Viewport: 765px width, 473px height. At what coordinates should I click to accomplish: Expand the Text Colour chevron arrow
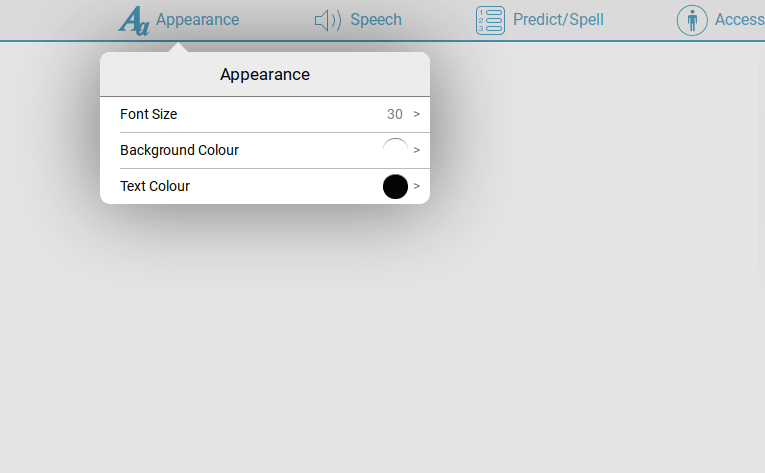point(417,186)
